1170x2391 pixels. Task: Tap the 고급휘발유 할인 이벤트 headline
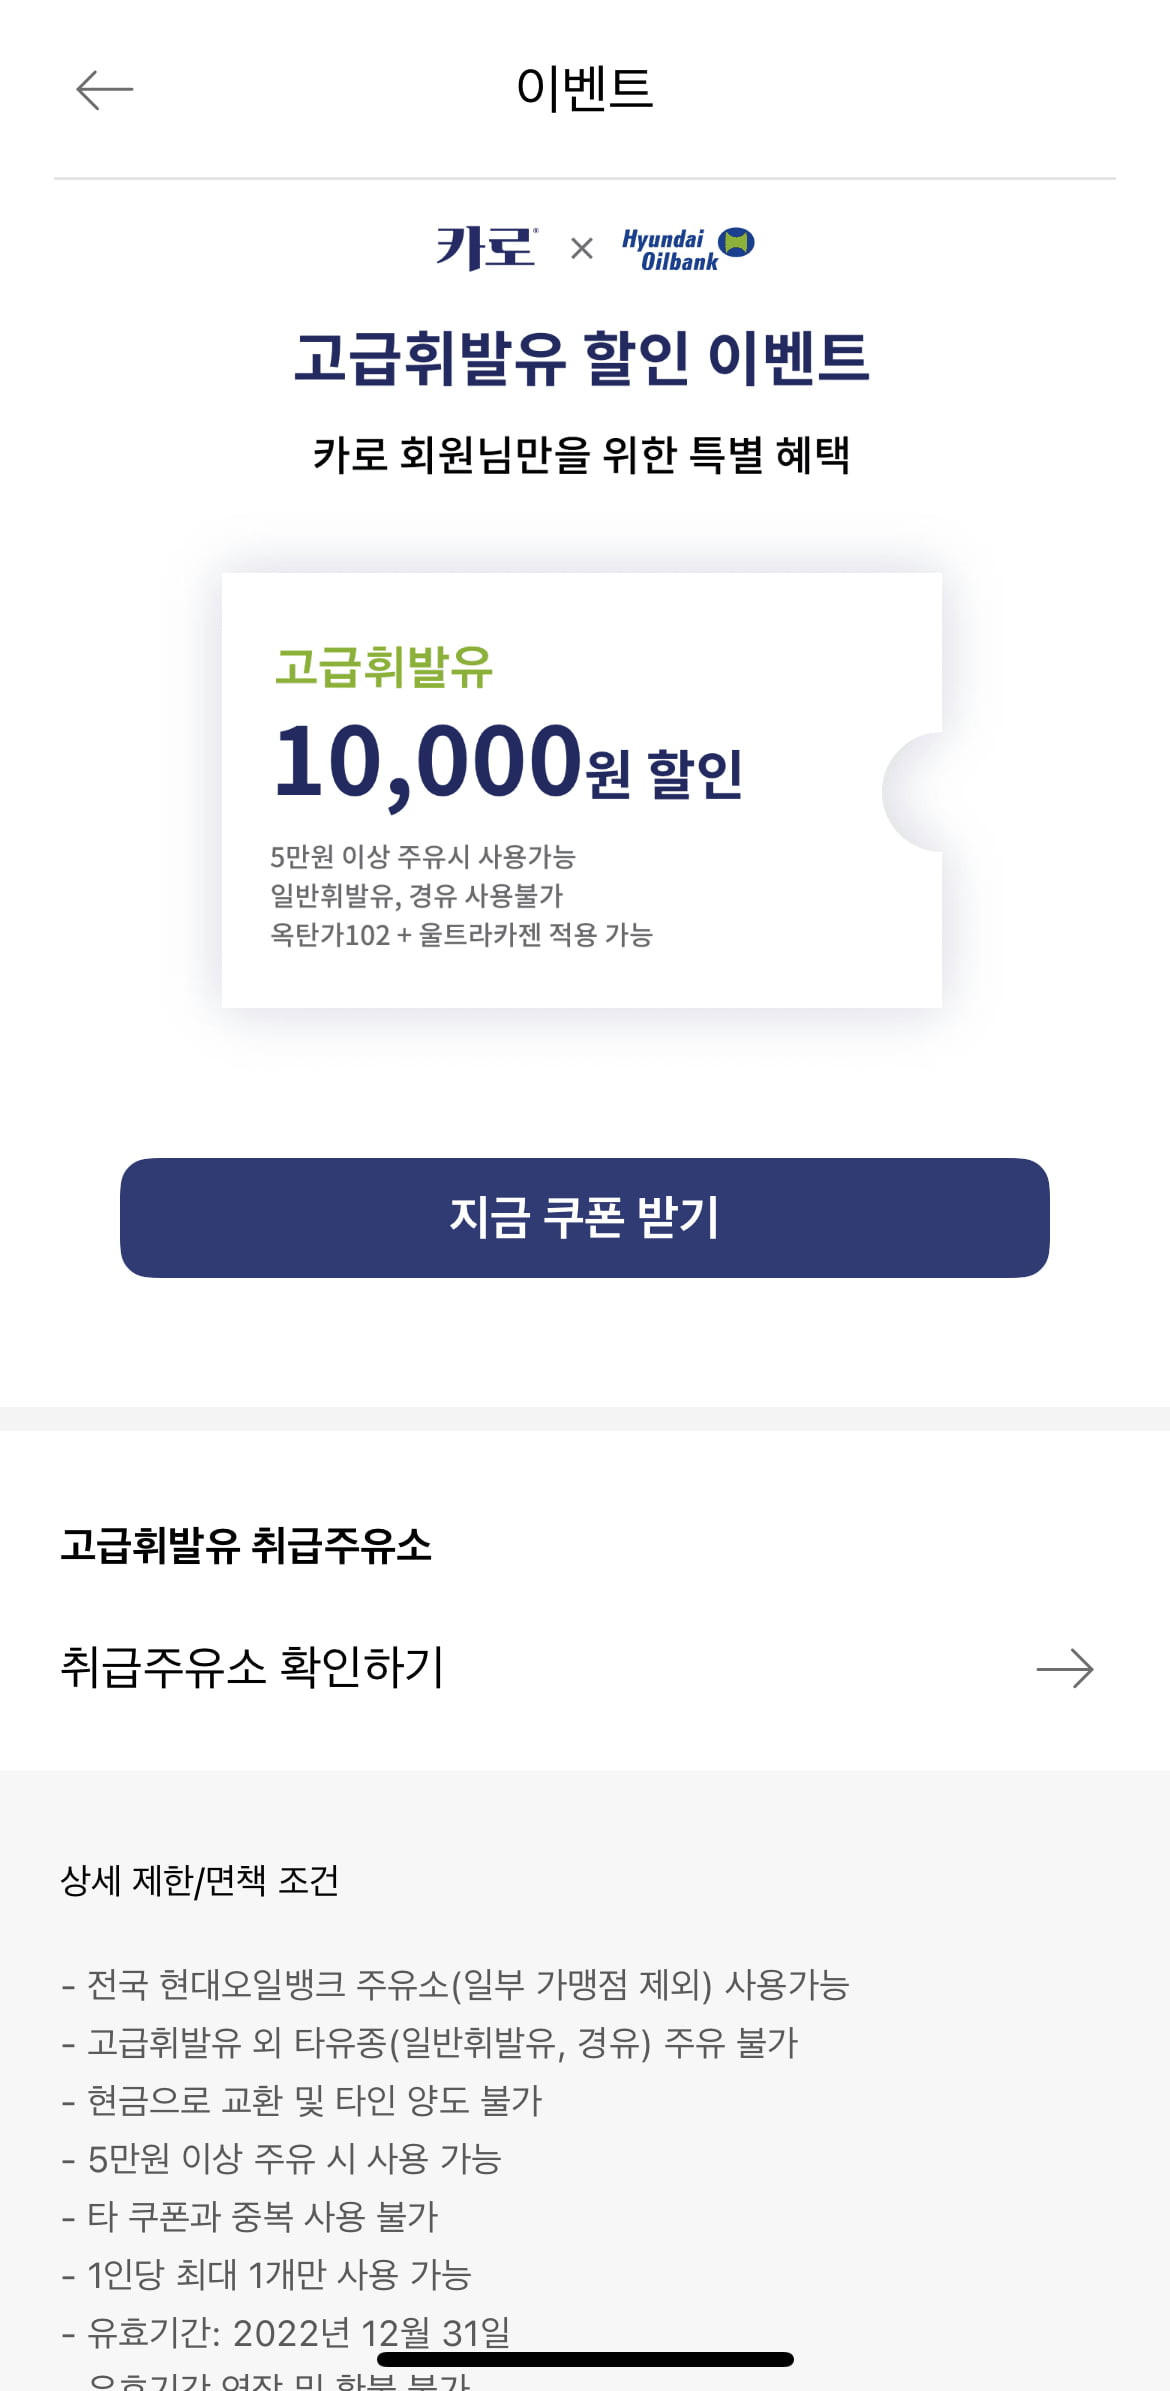582,358
